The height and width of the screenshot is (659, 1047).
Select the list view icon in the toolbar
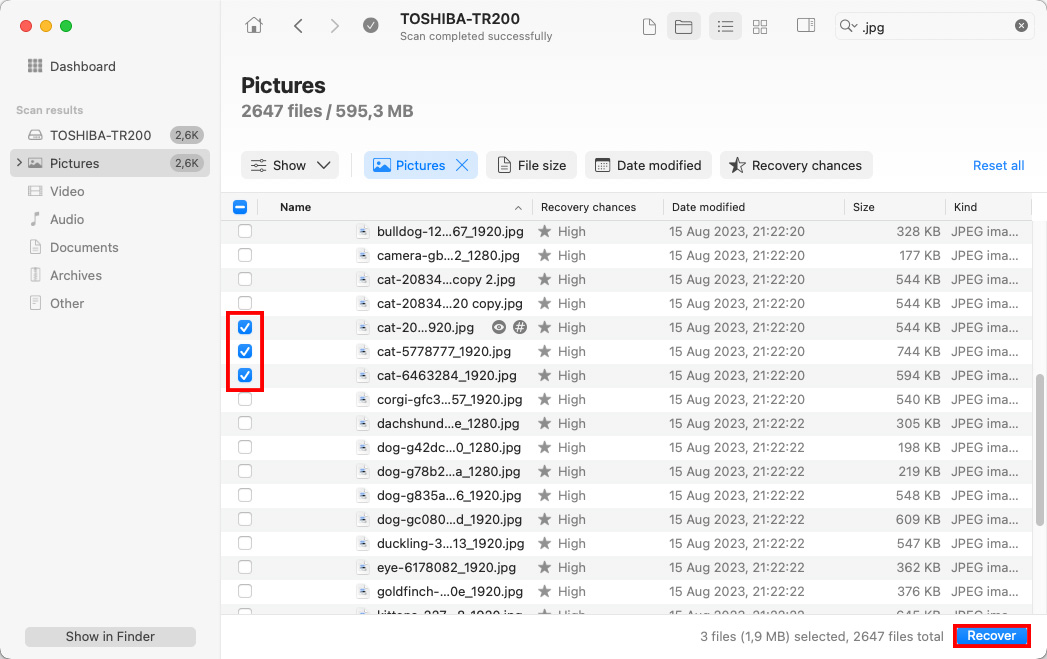[x=725, y=26]
